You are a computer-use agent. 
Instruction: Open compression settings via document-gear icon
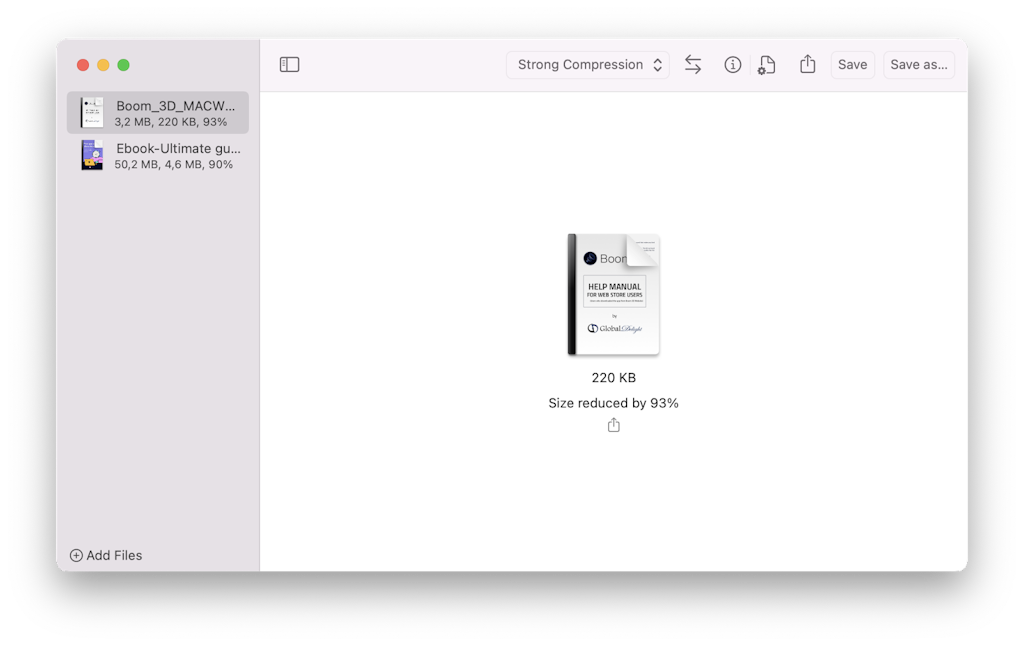[766, 64]
